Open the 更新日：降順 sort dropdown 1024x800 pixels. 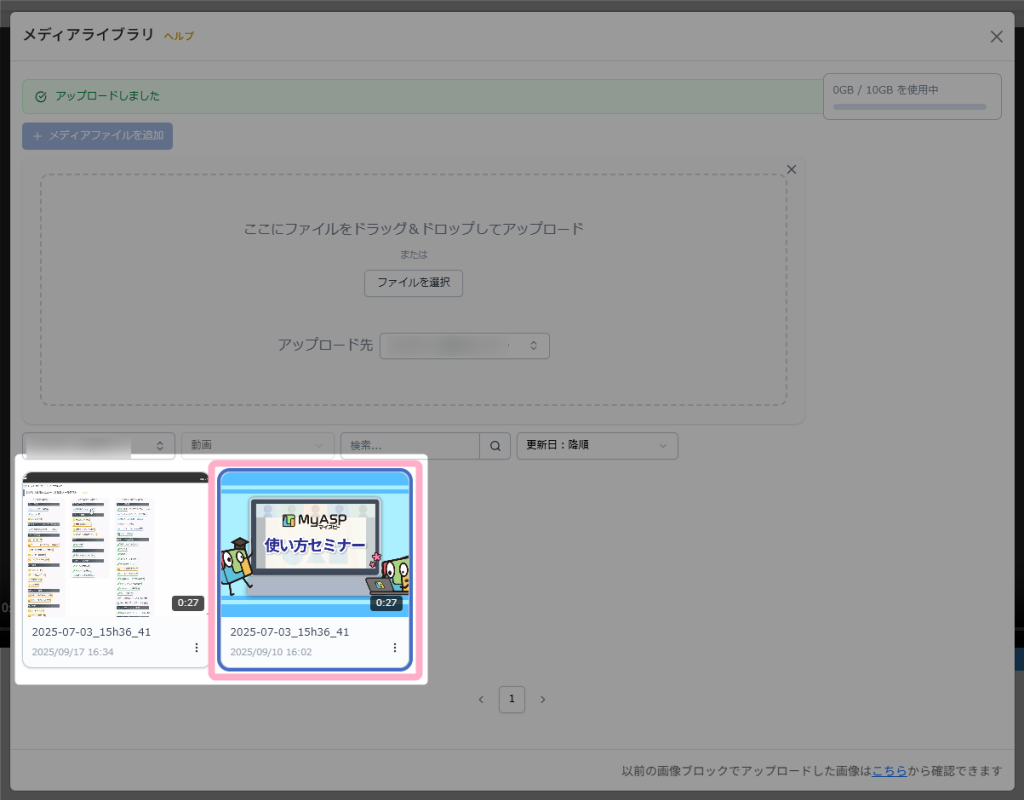(x=597, y=446)
